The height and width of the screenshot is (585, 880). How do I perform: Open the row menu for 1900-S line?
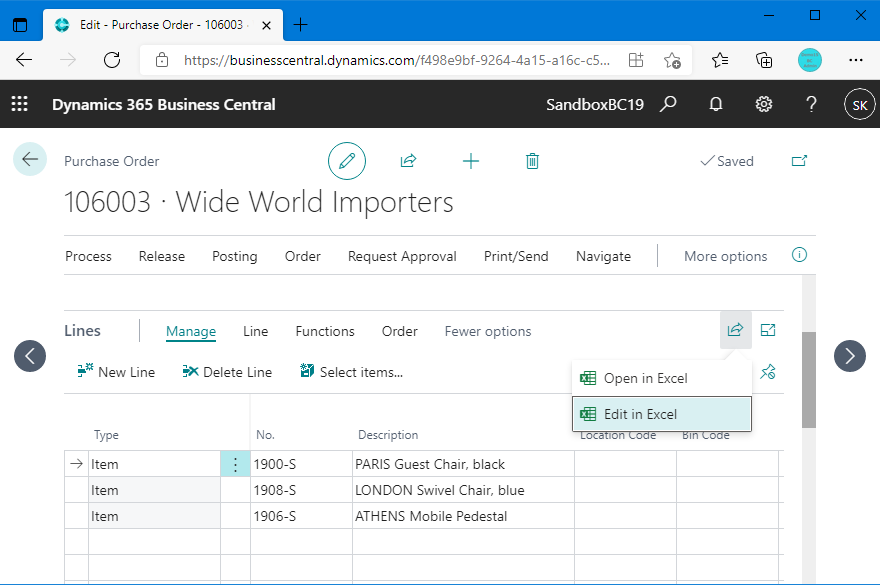235,464
